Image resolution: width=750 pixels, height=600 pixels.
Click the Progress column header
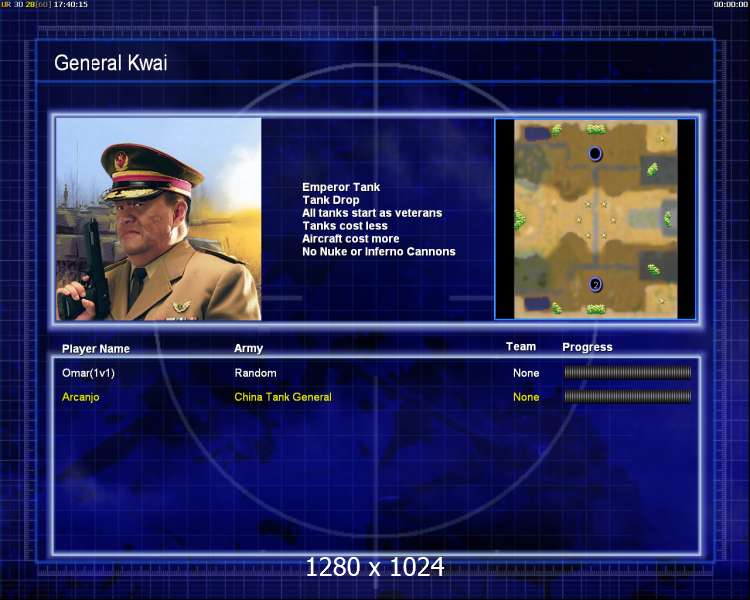tap(587, 347)
